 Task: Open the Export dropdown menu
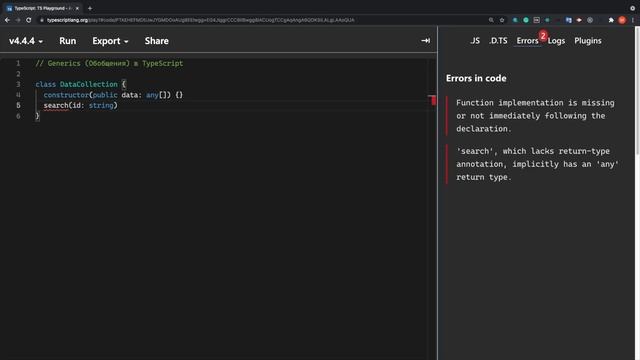click(110, 41)
